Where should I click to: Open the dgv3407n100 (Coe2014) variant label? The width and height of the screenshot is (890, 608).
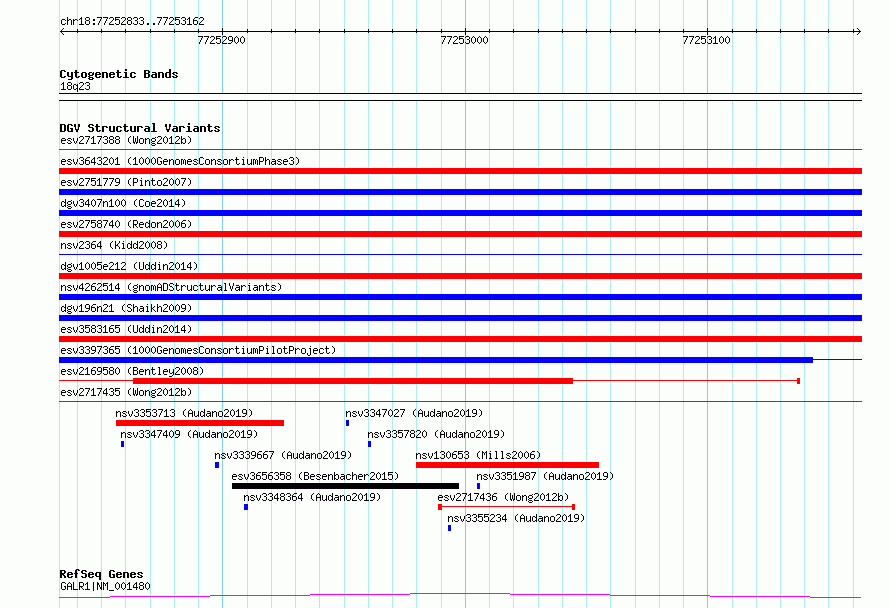[x=123, y=203]
